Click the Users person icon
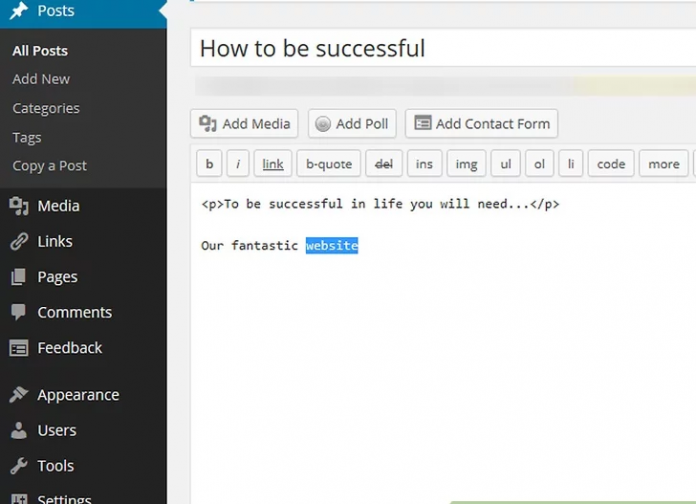Image resolution: width=696 pixels, height=504 pixels. click(19, 430)
